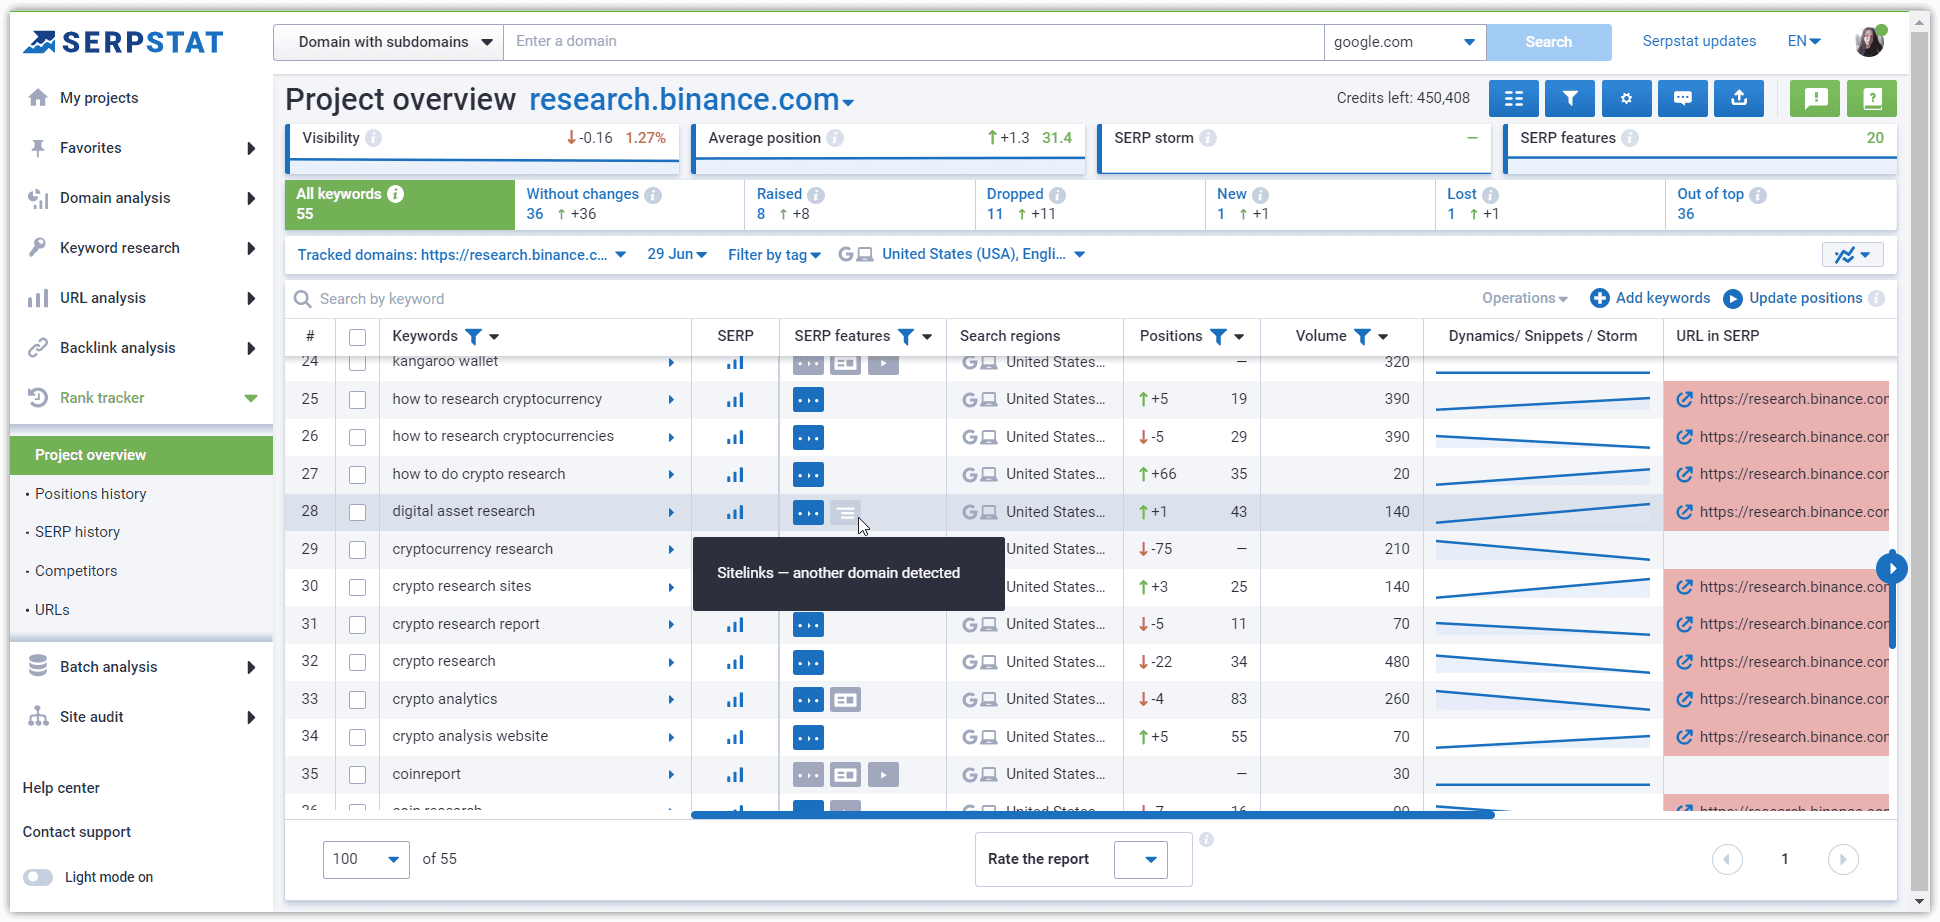Click the green help question button

(1872, 98)
